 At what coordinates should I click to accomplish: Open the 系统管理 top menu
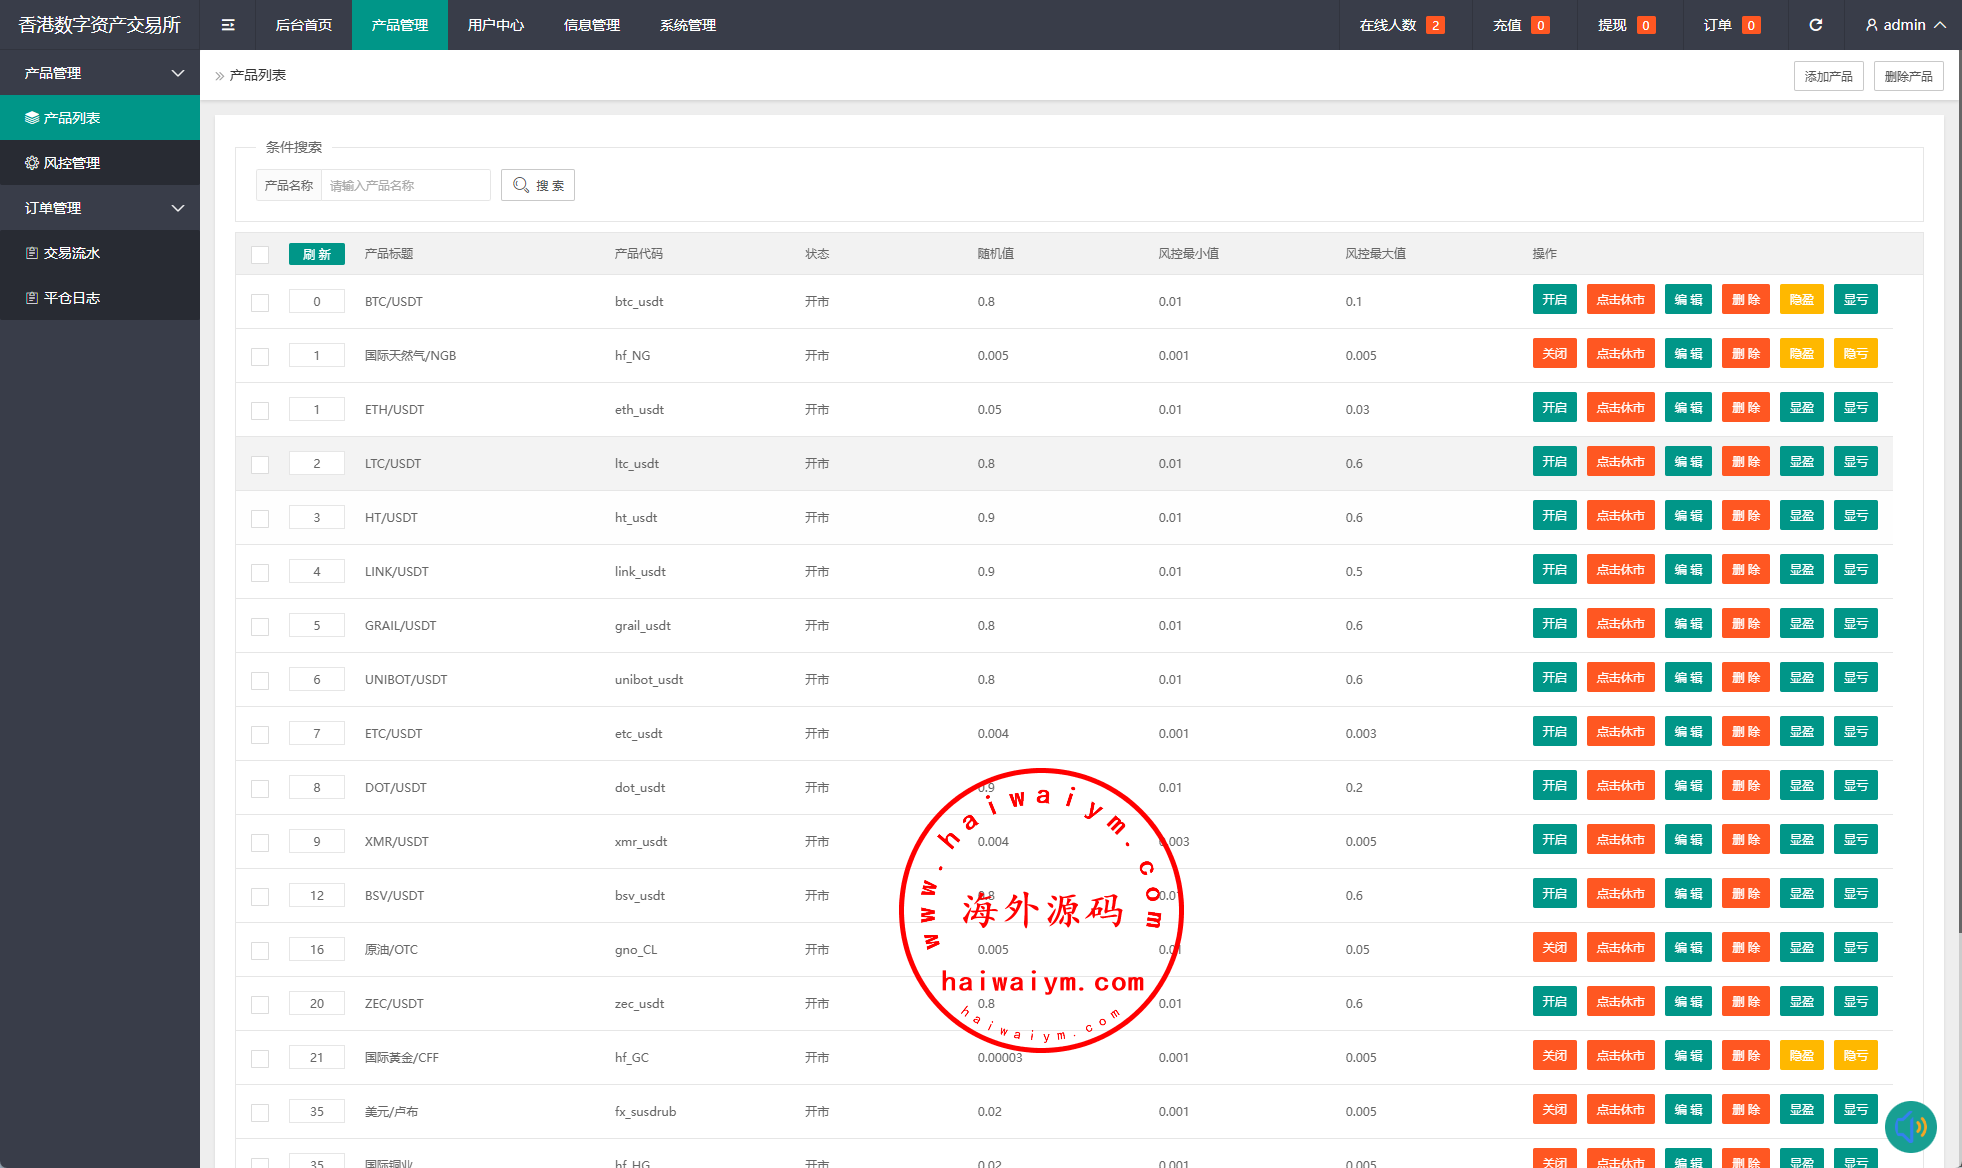click(x=687, y=25)
